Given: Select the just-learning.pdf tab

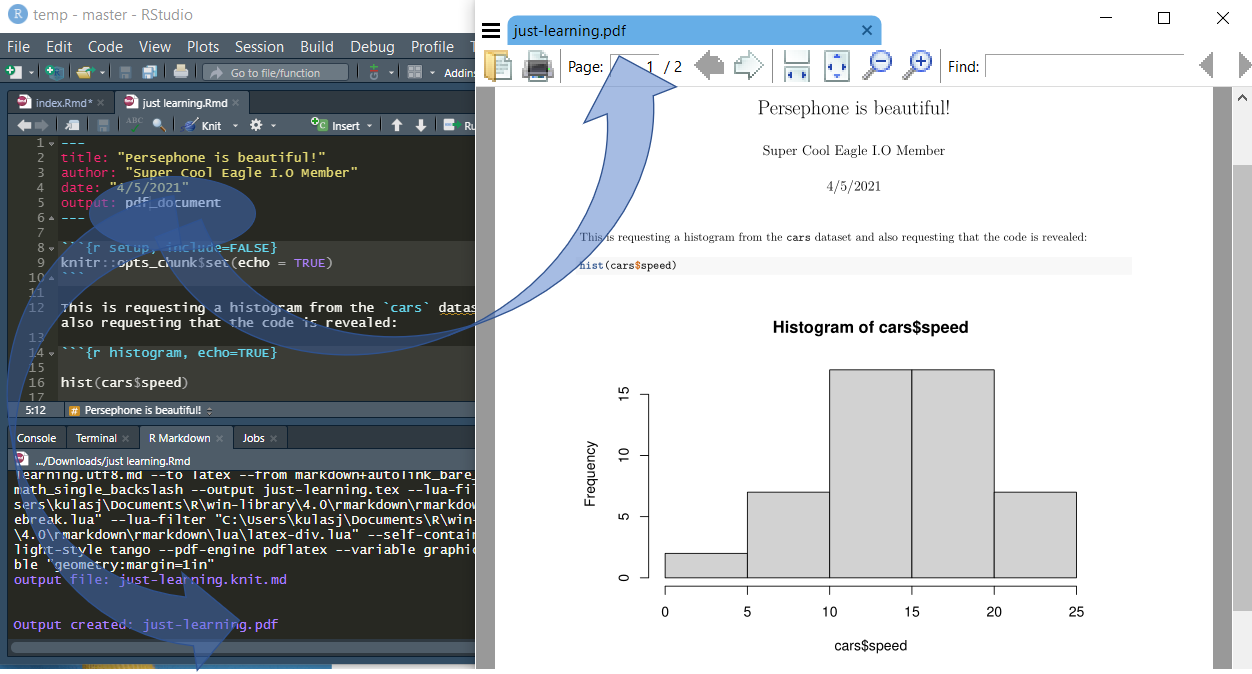Looking at the screenshot, I should click(x=694, y=30).
